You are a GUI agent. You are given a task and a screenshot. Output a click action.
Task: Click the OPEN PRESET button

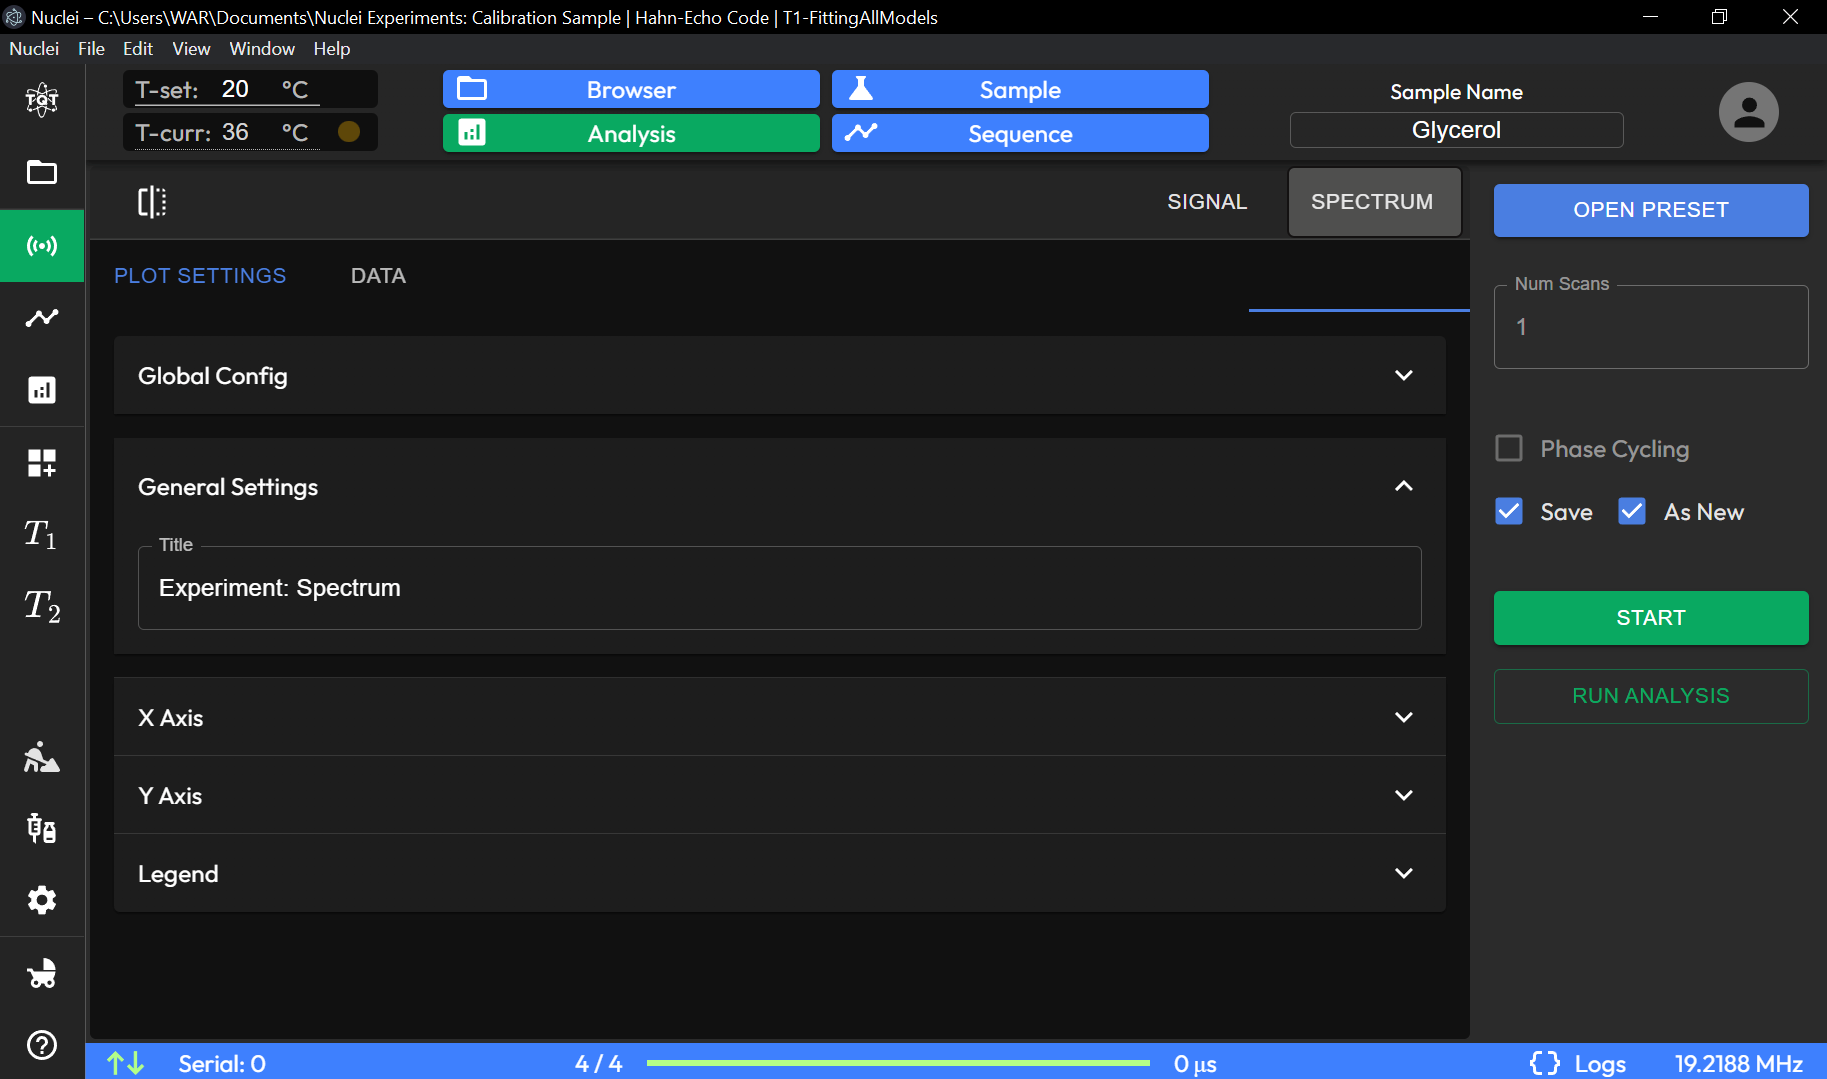coord(1651,210)
